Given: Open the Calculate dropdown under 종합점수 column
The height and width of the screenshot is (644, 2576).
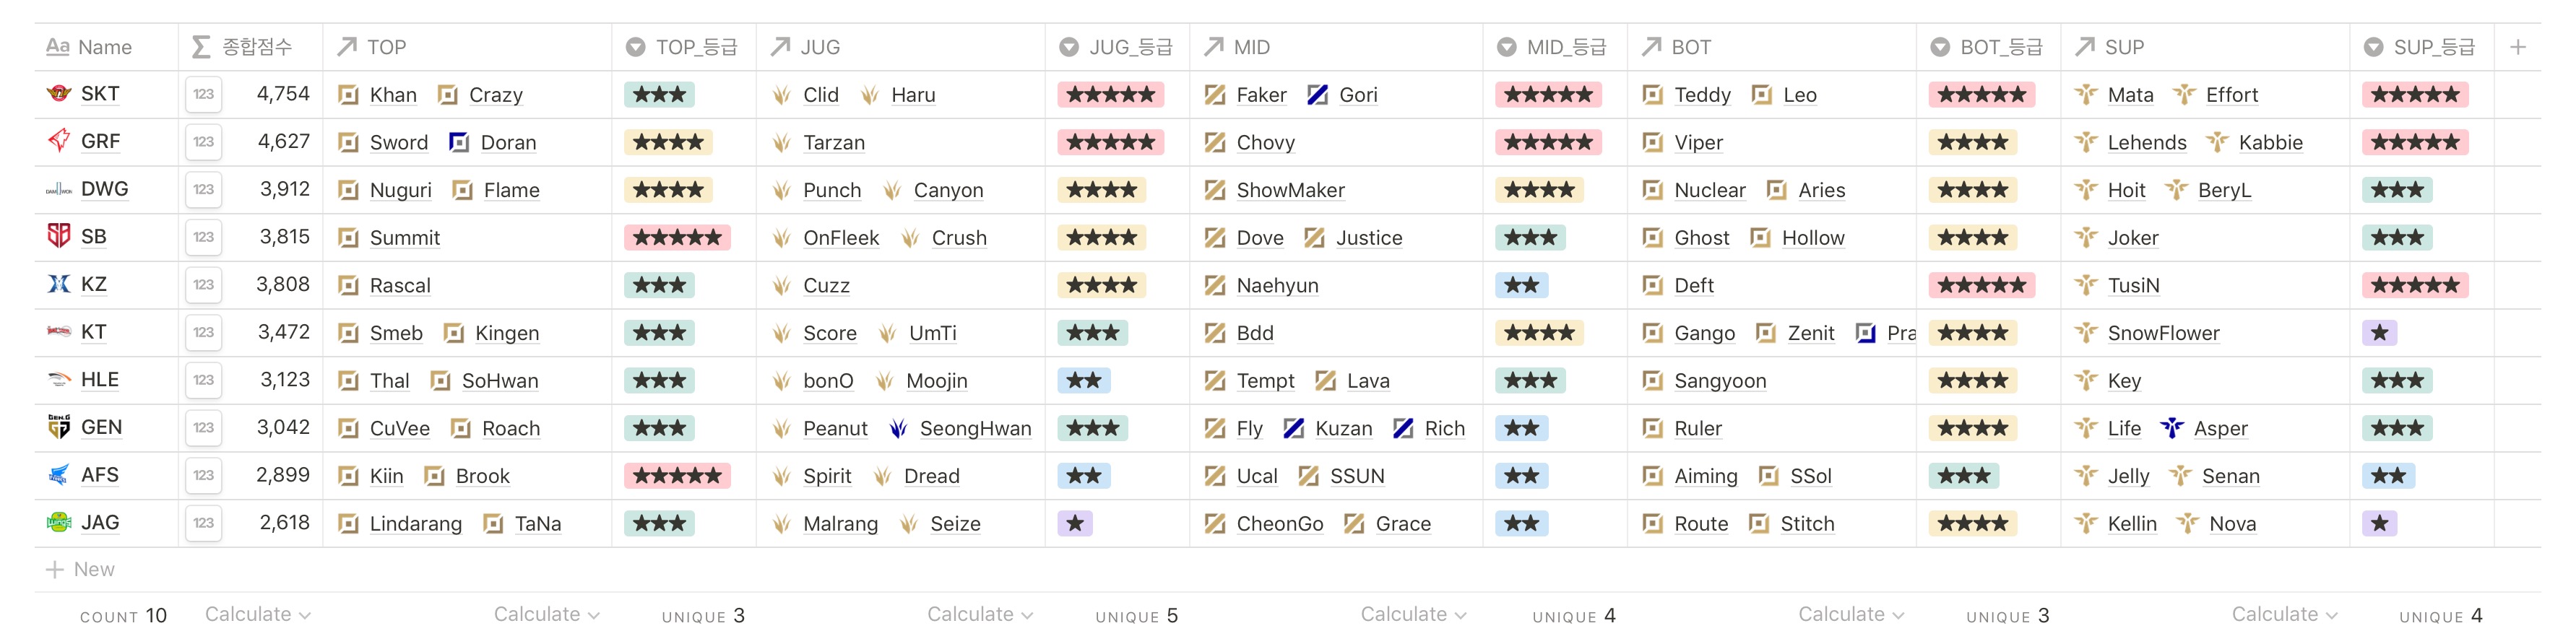Looking at the screenshot, I should pos(257,614).
